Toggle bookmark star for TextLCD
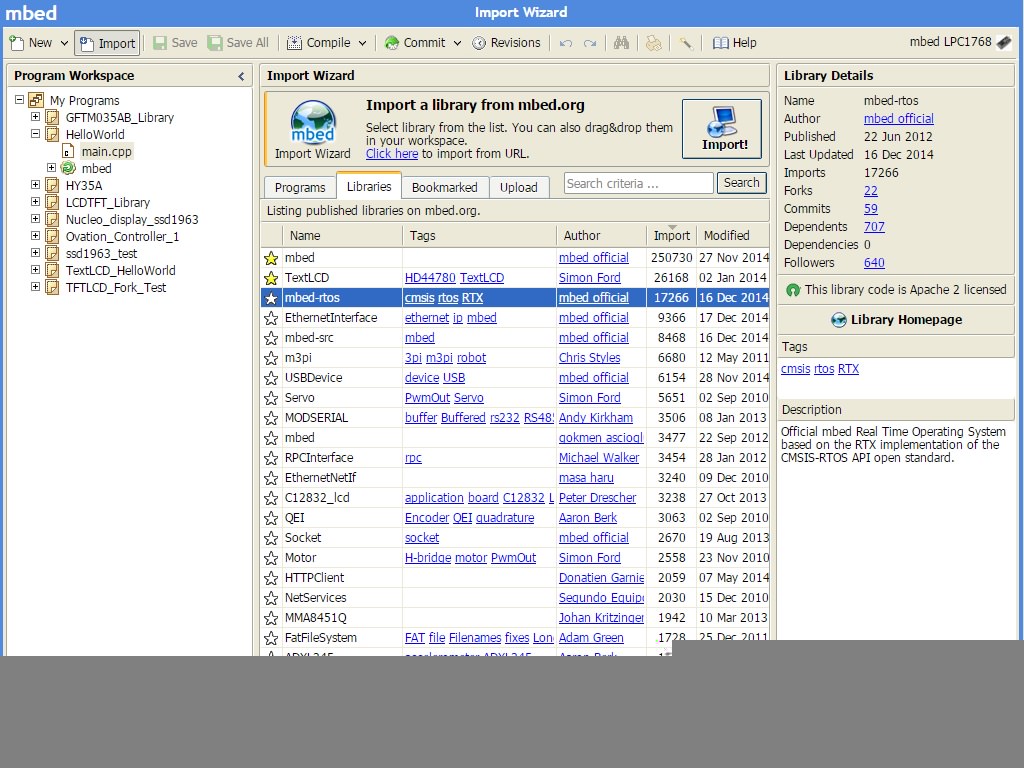 coord(271,278)
